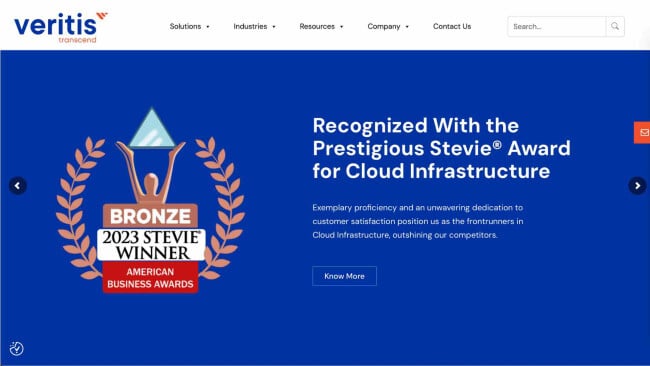Focus the Search input field
Viewport: 650px width, 366px height.
point(557,27)
